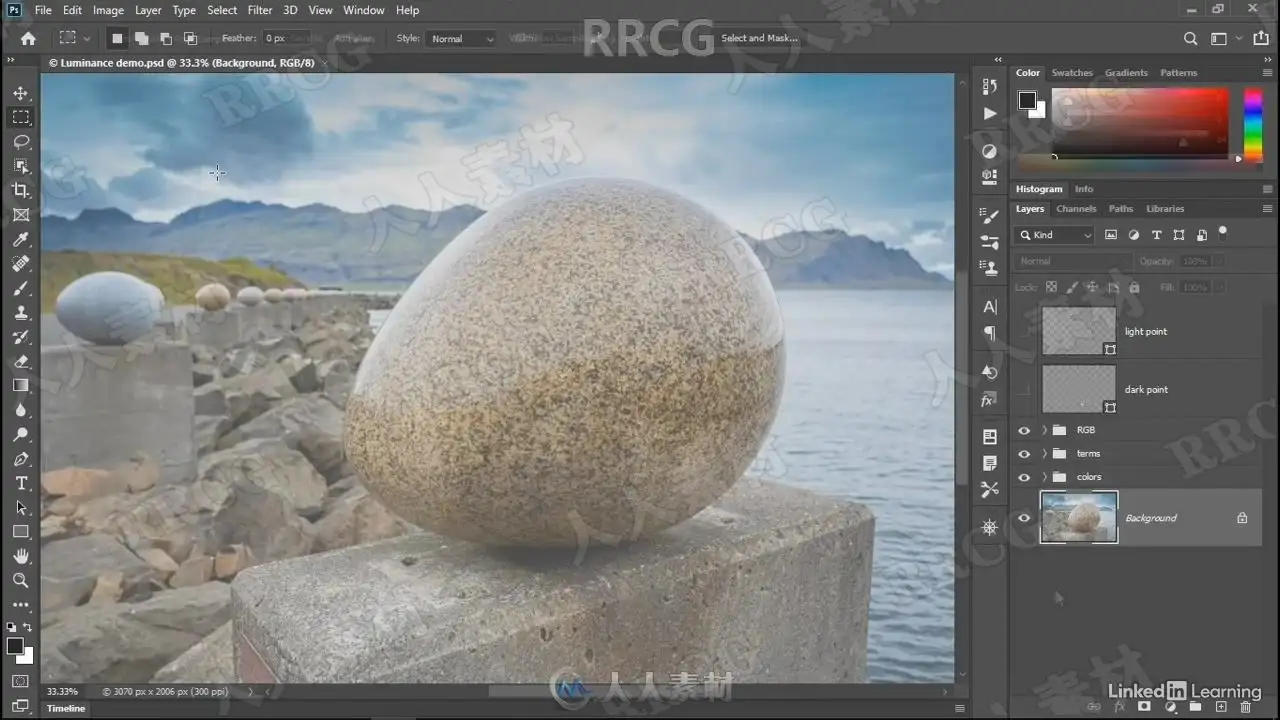
Task: Open the Timeline panel
Action: 66,708
